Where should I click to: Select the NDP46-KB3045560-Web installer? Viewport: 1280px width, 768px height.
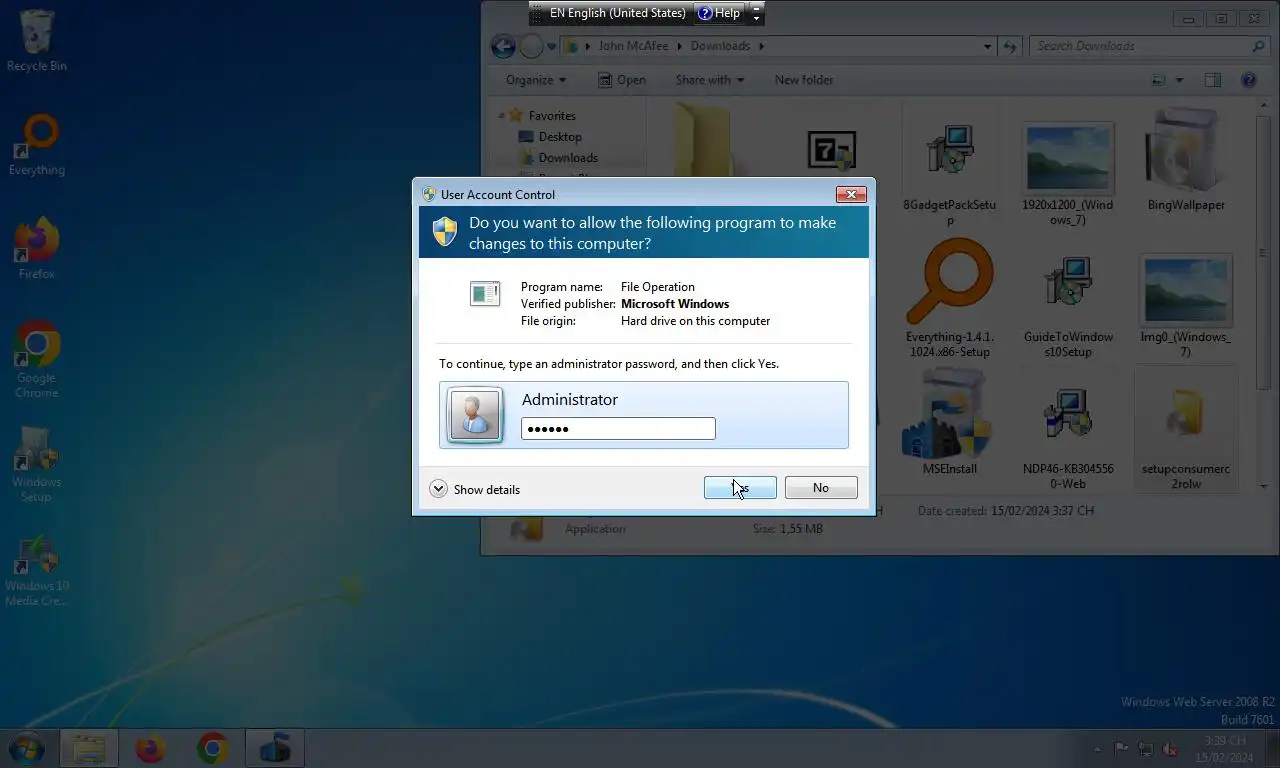1068,435
